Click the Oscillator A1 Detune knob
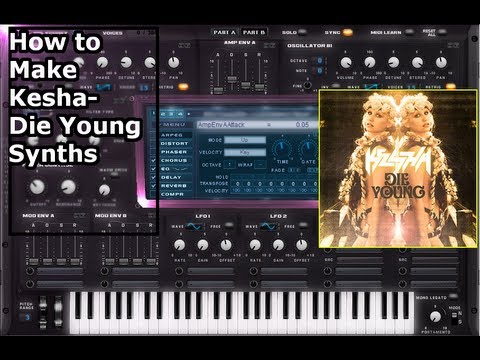 (x=126, y=62)
